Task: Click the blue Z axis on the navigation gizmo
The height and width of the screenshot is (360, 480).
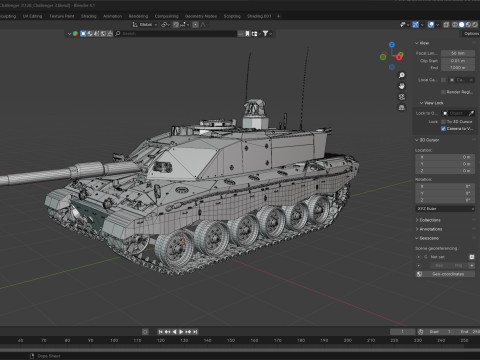Action: click(x=392, y=44)
